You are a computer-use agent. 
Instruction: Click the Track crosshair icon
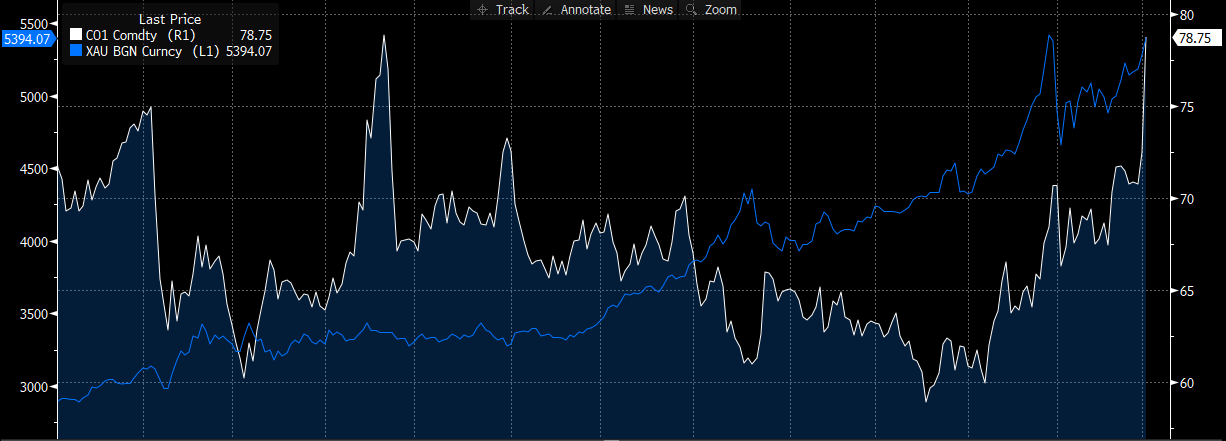click(483, 10)
